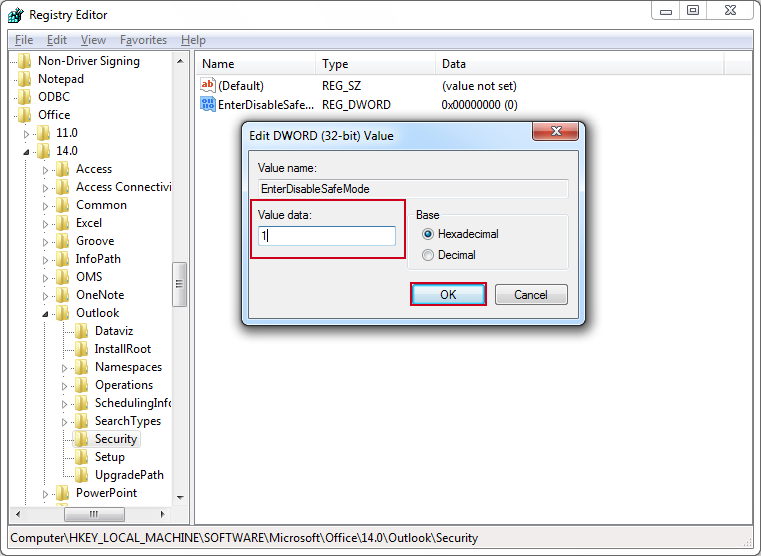The height and width of the screenshot is (556, 761).
Task: Click the 14.0 folder icon
Action: (x=44, y=150)
